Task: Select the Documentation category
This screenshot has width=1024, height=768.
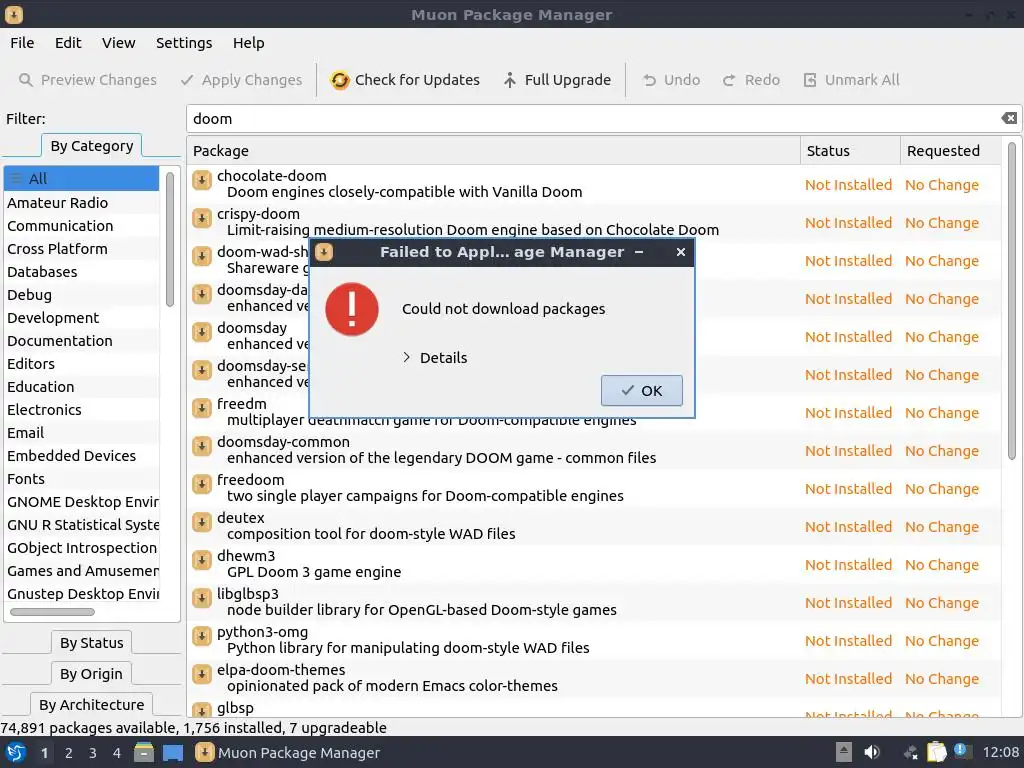Action: tap(82, 340)
